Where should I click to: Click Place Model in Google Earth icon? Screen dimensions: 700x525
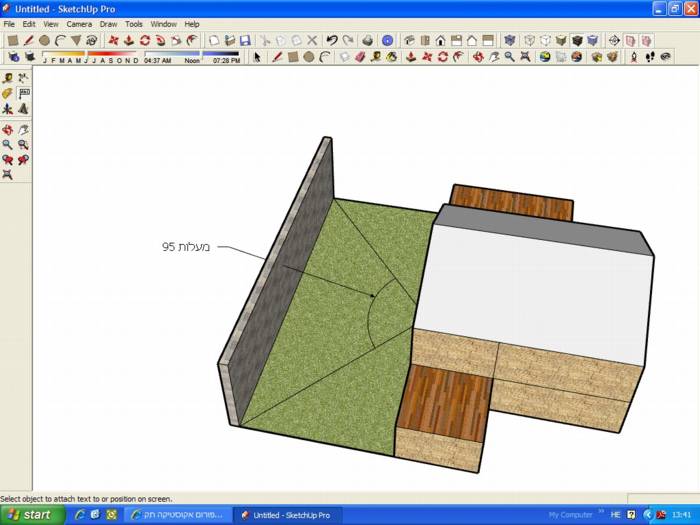(577, 57)
